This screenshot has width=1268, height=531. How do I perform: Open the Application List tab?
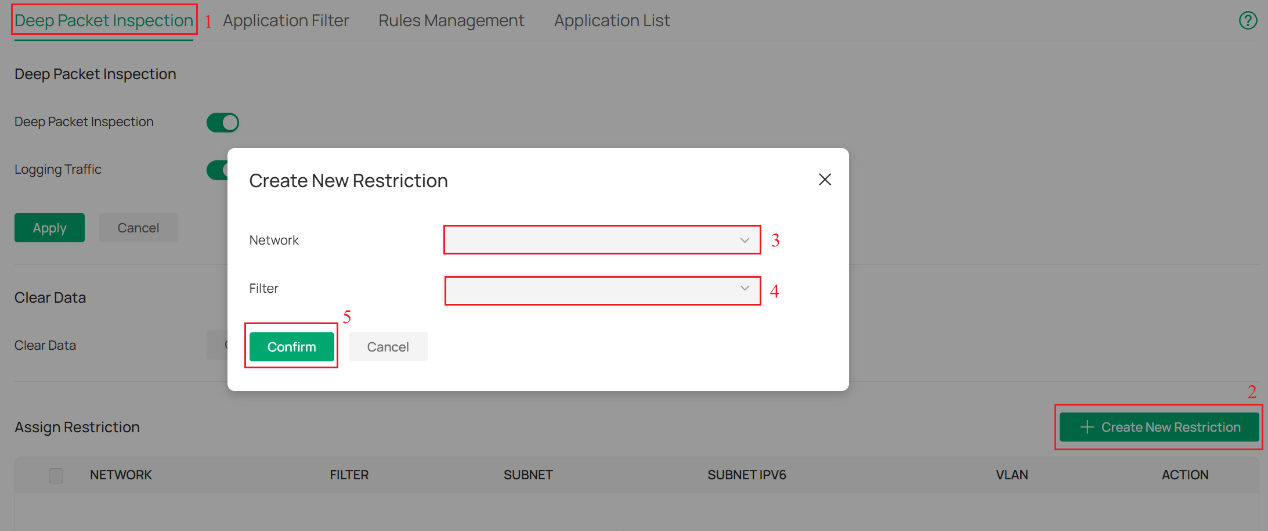pyautogui.click(x=612, y=20)
